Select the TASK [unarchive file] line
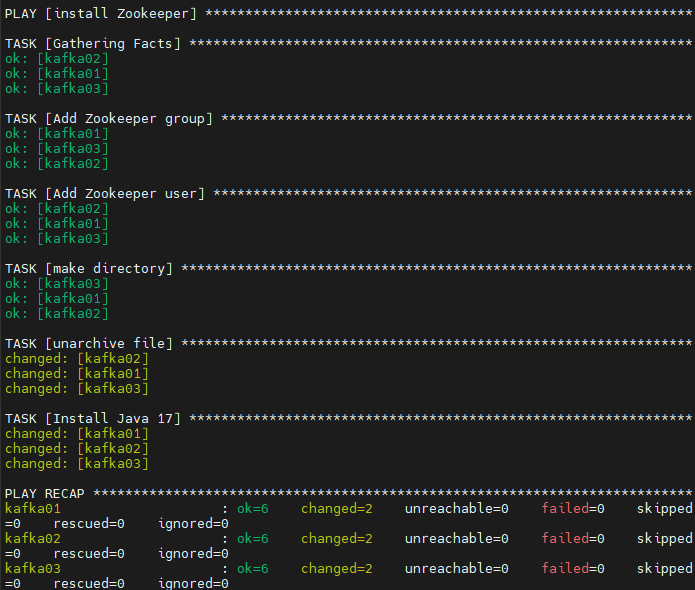Image resolution: width=695 pixels, height=590 pixels. [x=348, y=343]
